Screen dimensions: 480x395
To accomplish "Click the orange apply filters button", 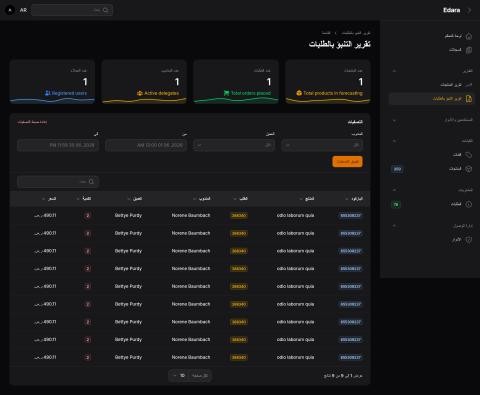I will coord(347,162).
